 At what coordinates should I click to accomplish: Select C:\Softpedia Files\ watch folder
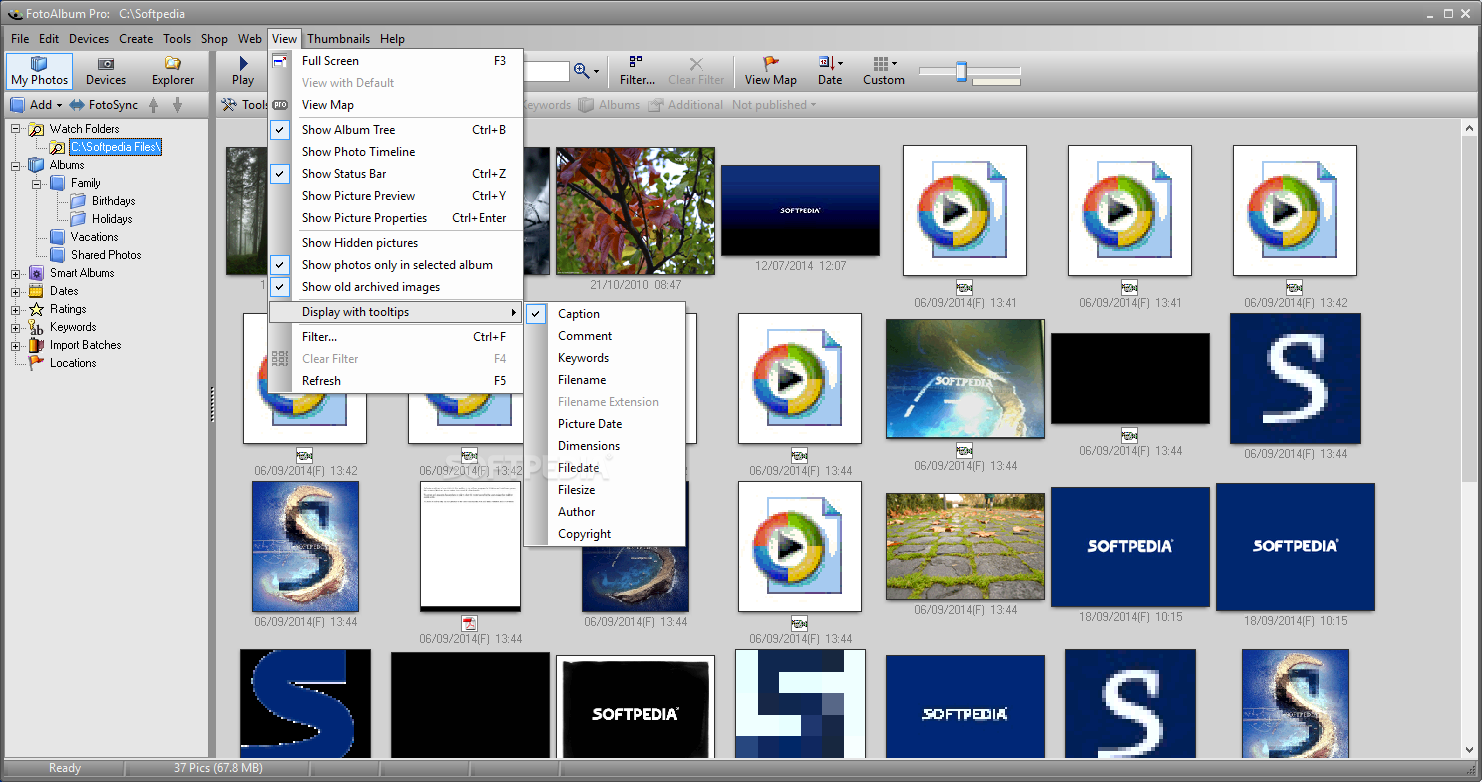click(115, 147)
